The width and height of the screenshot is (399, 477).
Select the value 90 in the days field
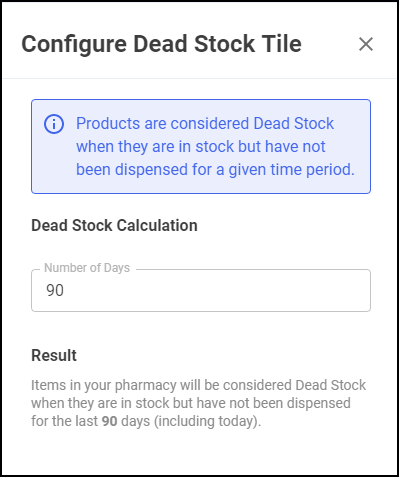(x=55, y=290)
